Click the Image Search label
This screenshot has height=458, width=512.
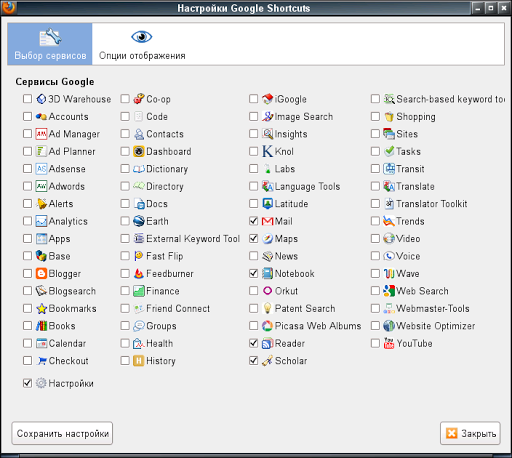(304, 117)
